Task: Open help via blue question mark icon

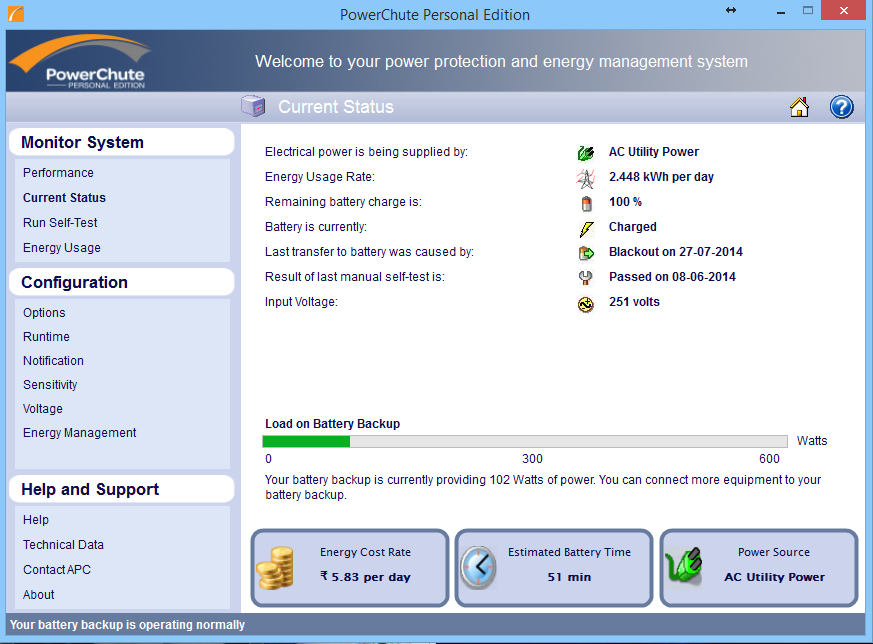Action: [841, 107]
